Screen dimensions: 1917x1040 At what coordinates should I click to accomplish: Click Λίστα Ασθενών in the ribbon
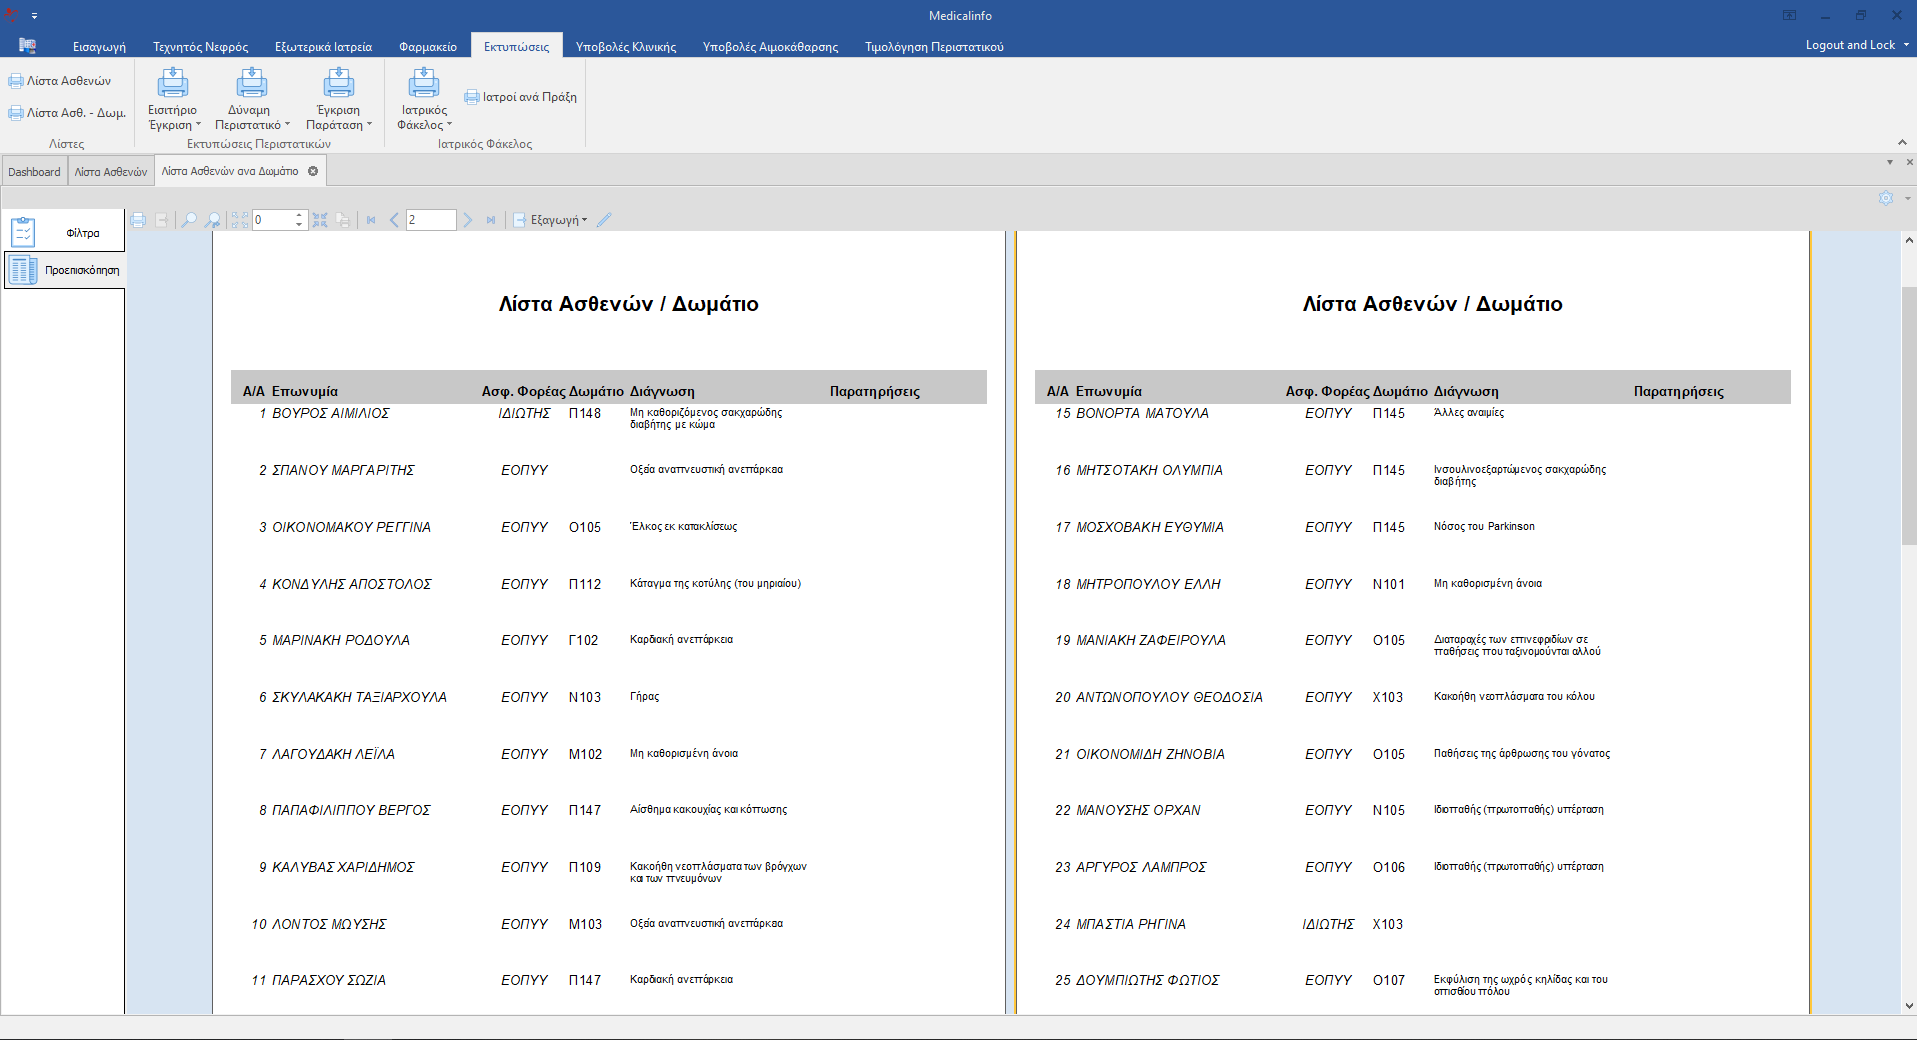pos(60,81)
